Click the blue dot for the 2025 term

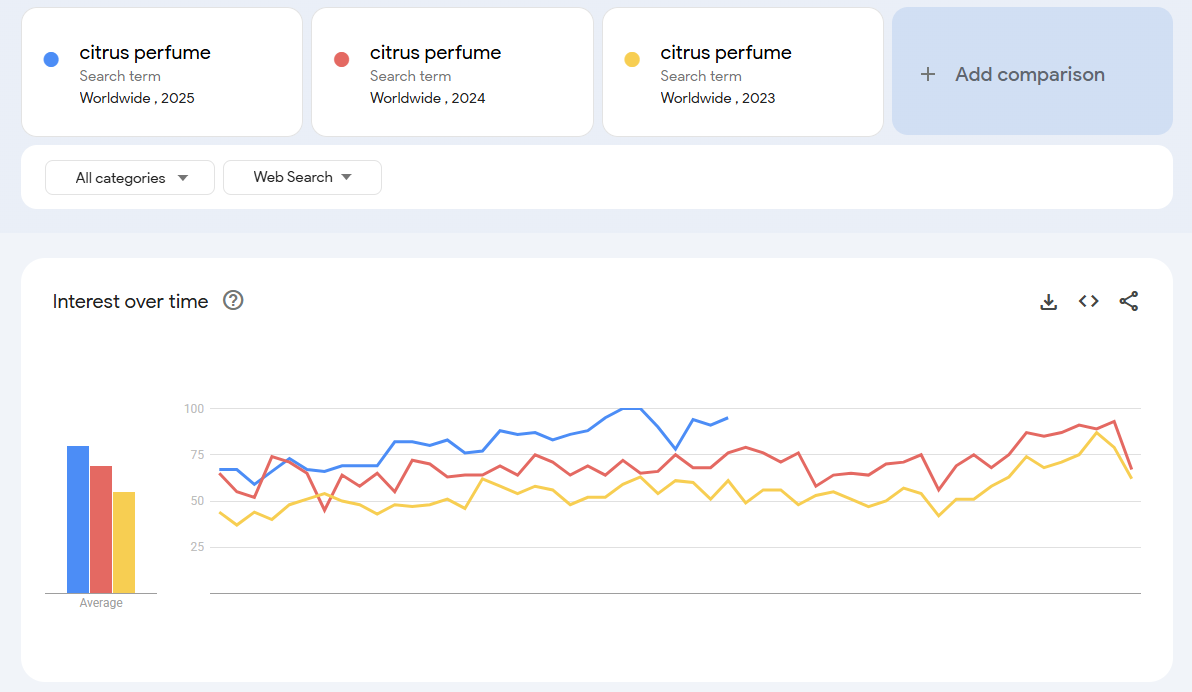coord(51,59)
